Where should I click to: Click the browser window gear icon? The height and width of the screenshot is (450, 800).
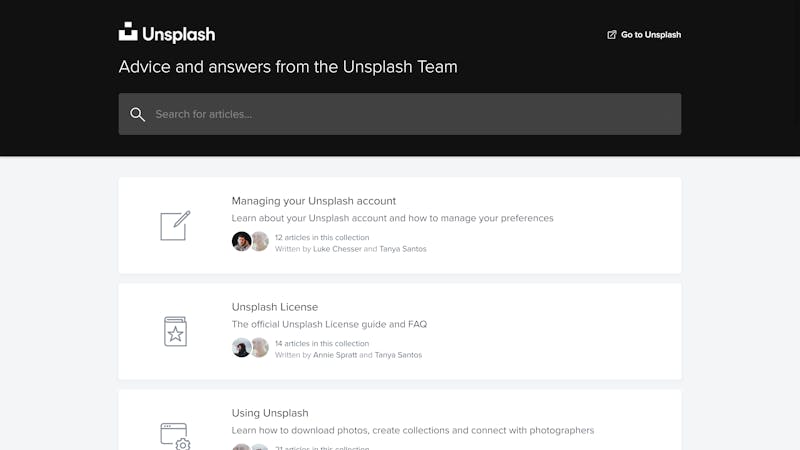point(175,436)
